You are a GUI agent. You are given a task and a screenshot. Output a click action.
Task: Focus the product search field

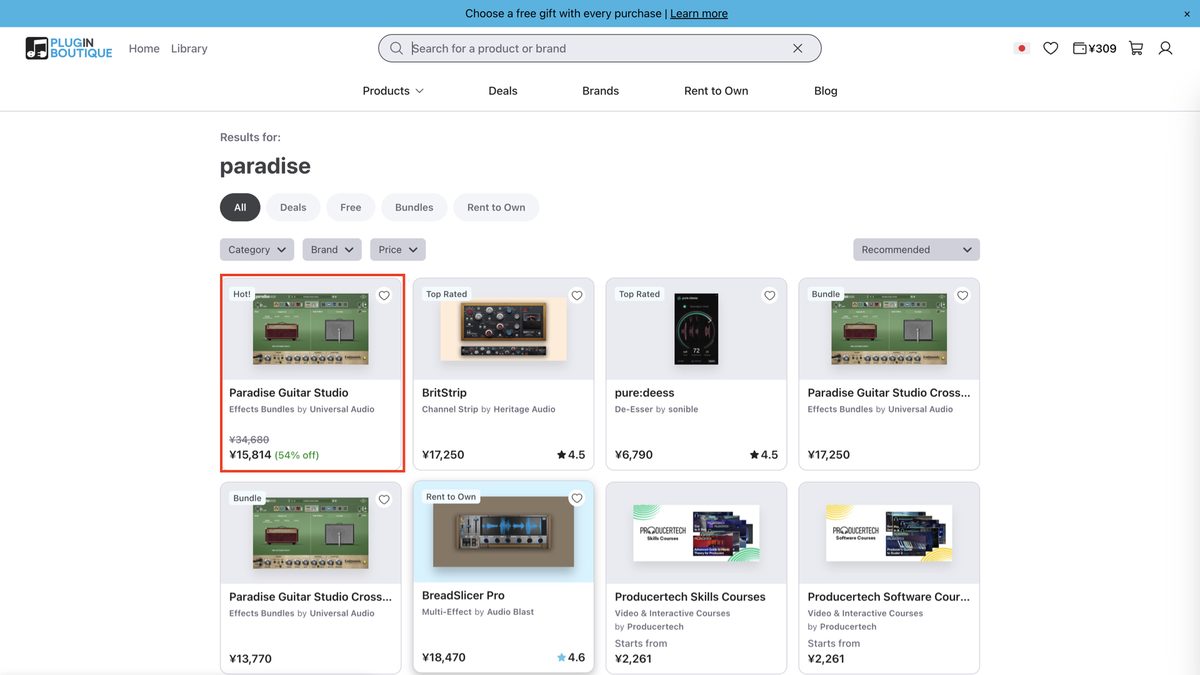[600, 48]
